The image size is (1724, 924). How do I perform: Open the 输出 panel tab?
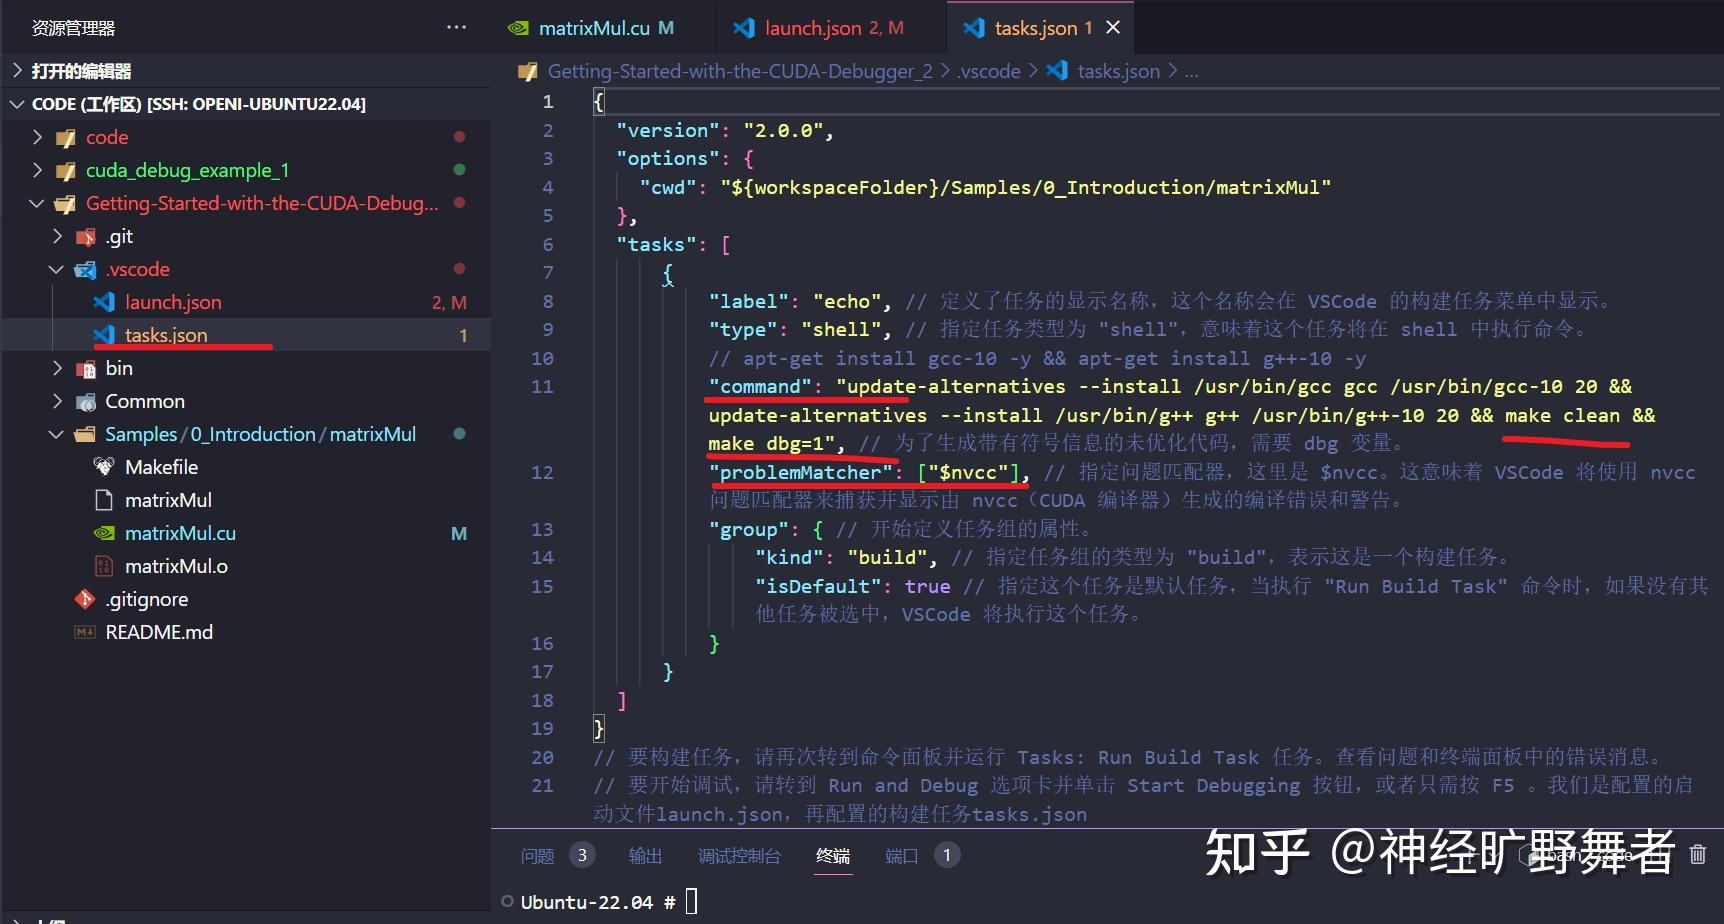click(644, 855)
